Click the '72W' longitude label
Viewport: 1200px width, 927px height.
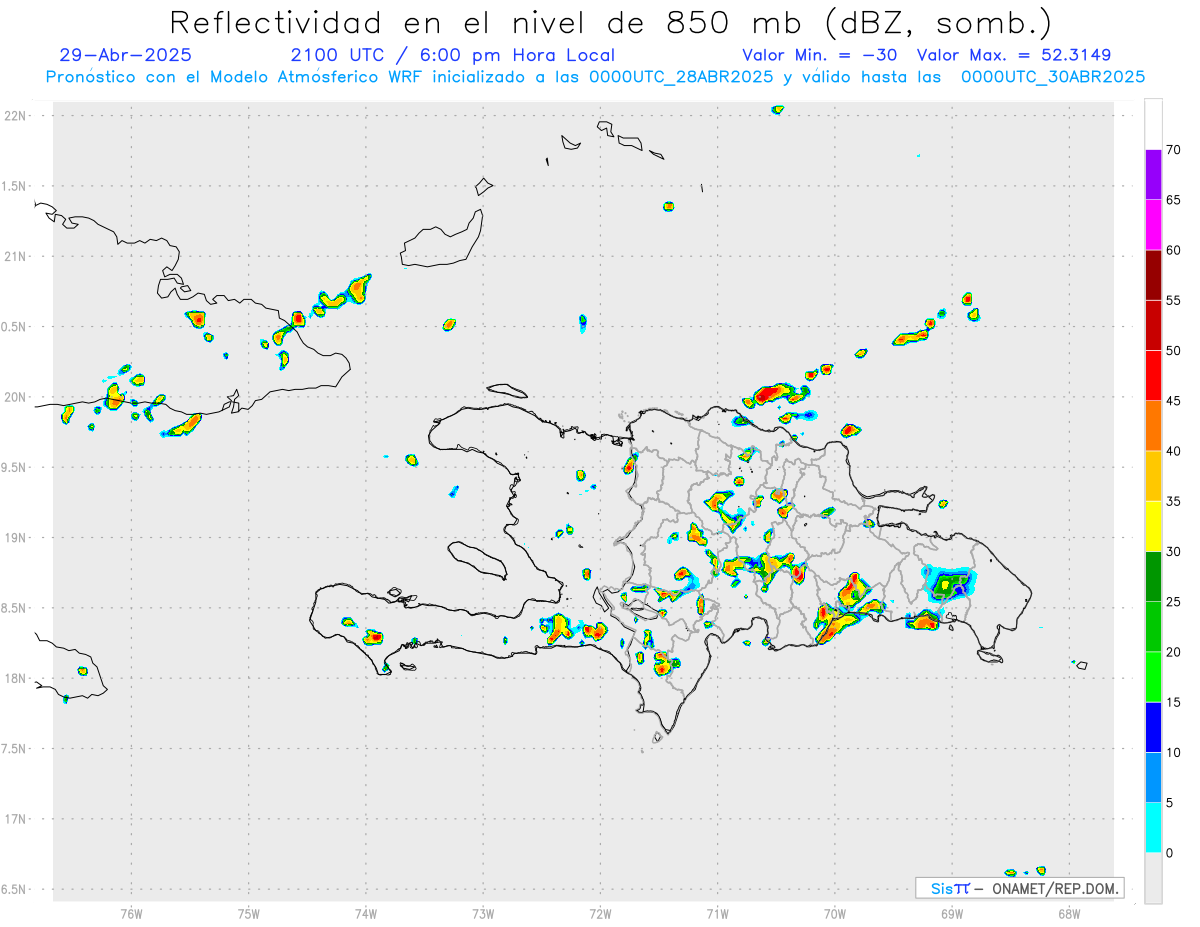(600, 914)
